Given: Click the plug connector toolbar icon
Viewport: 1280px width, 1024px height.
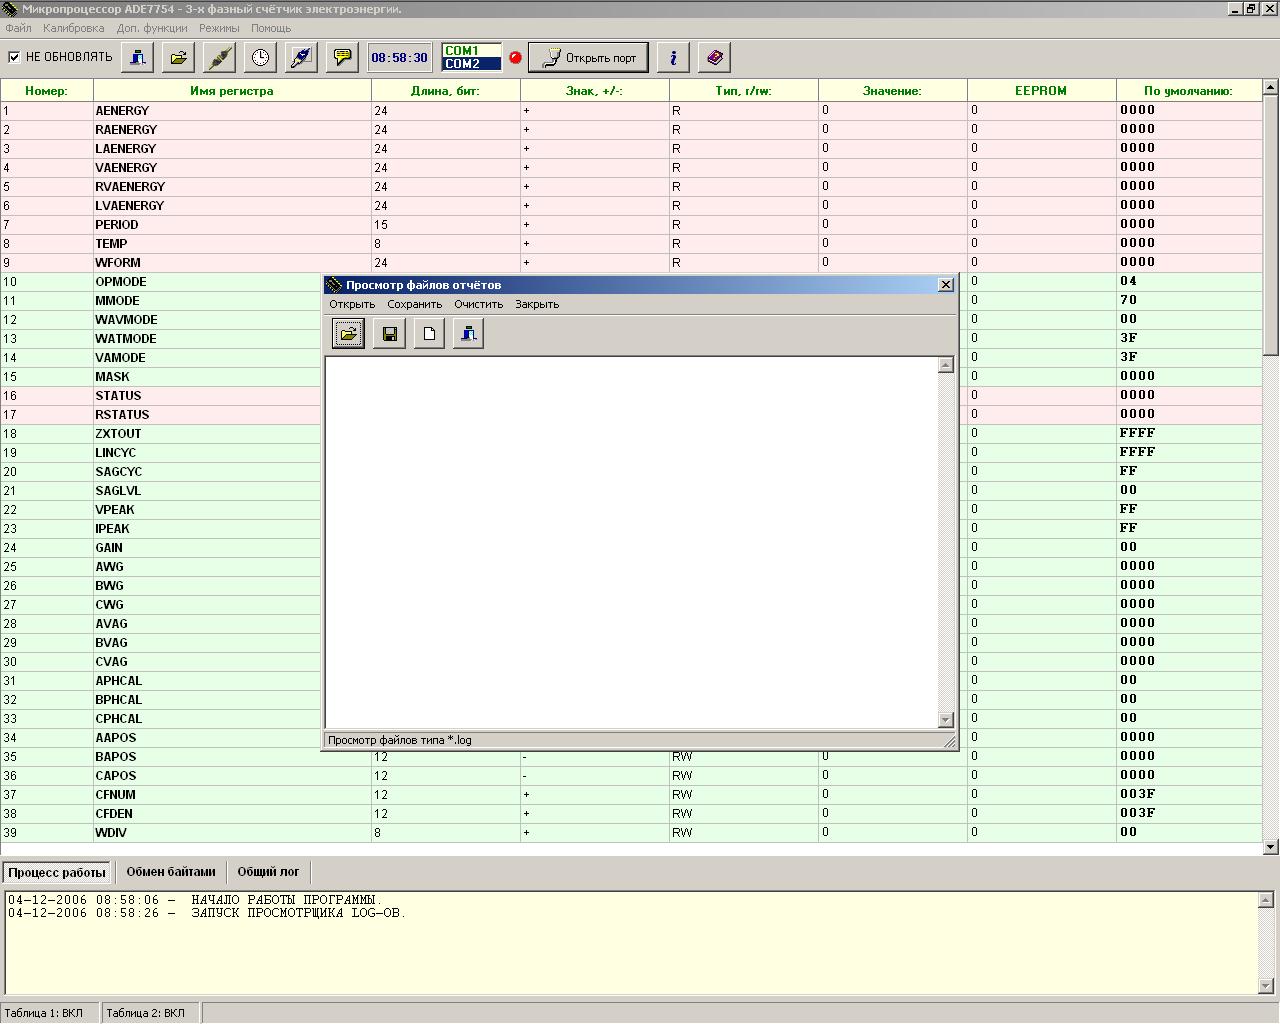Looking at the screenshot, I should 219,57.
